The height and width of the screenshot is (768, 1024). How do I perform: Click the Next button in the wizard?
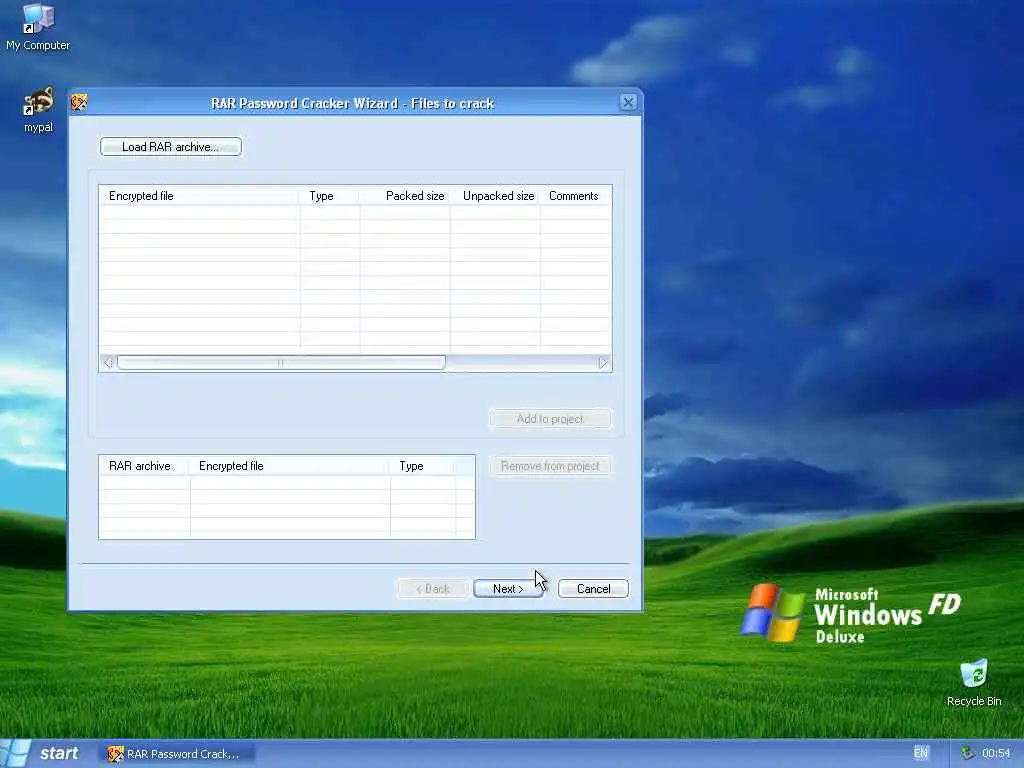tap(508, 588)
